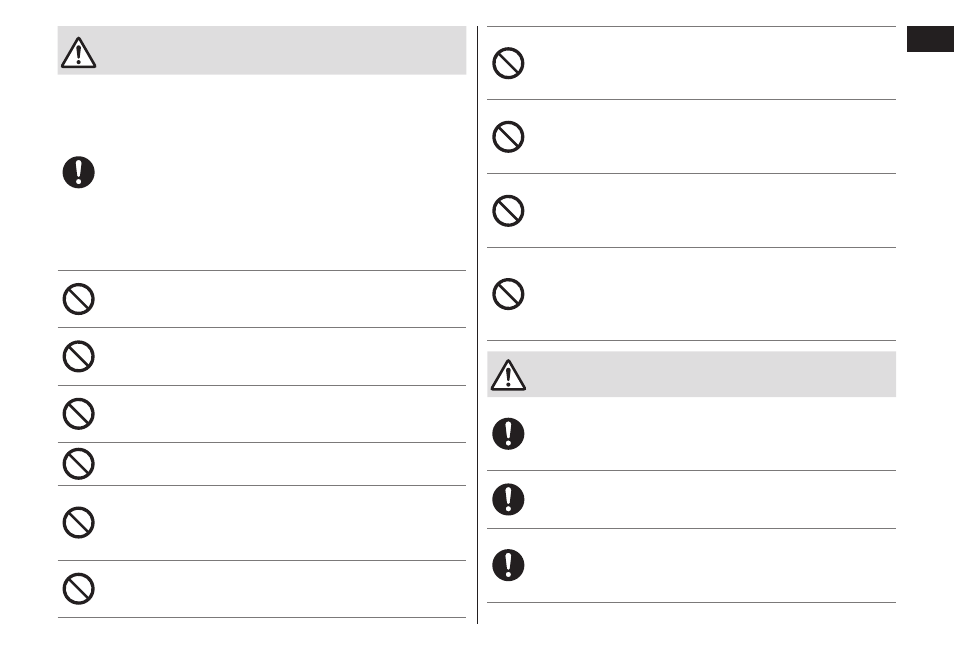
Task: Click the warning triangle in left gray header
Action: tap(78, 52)
